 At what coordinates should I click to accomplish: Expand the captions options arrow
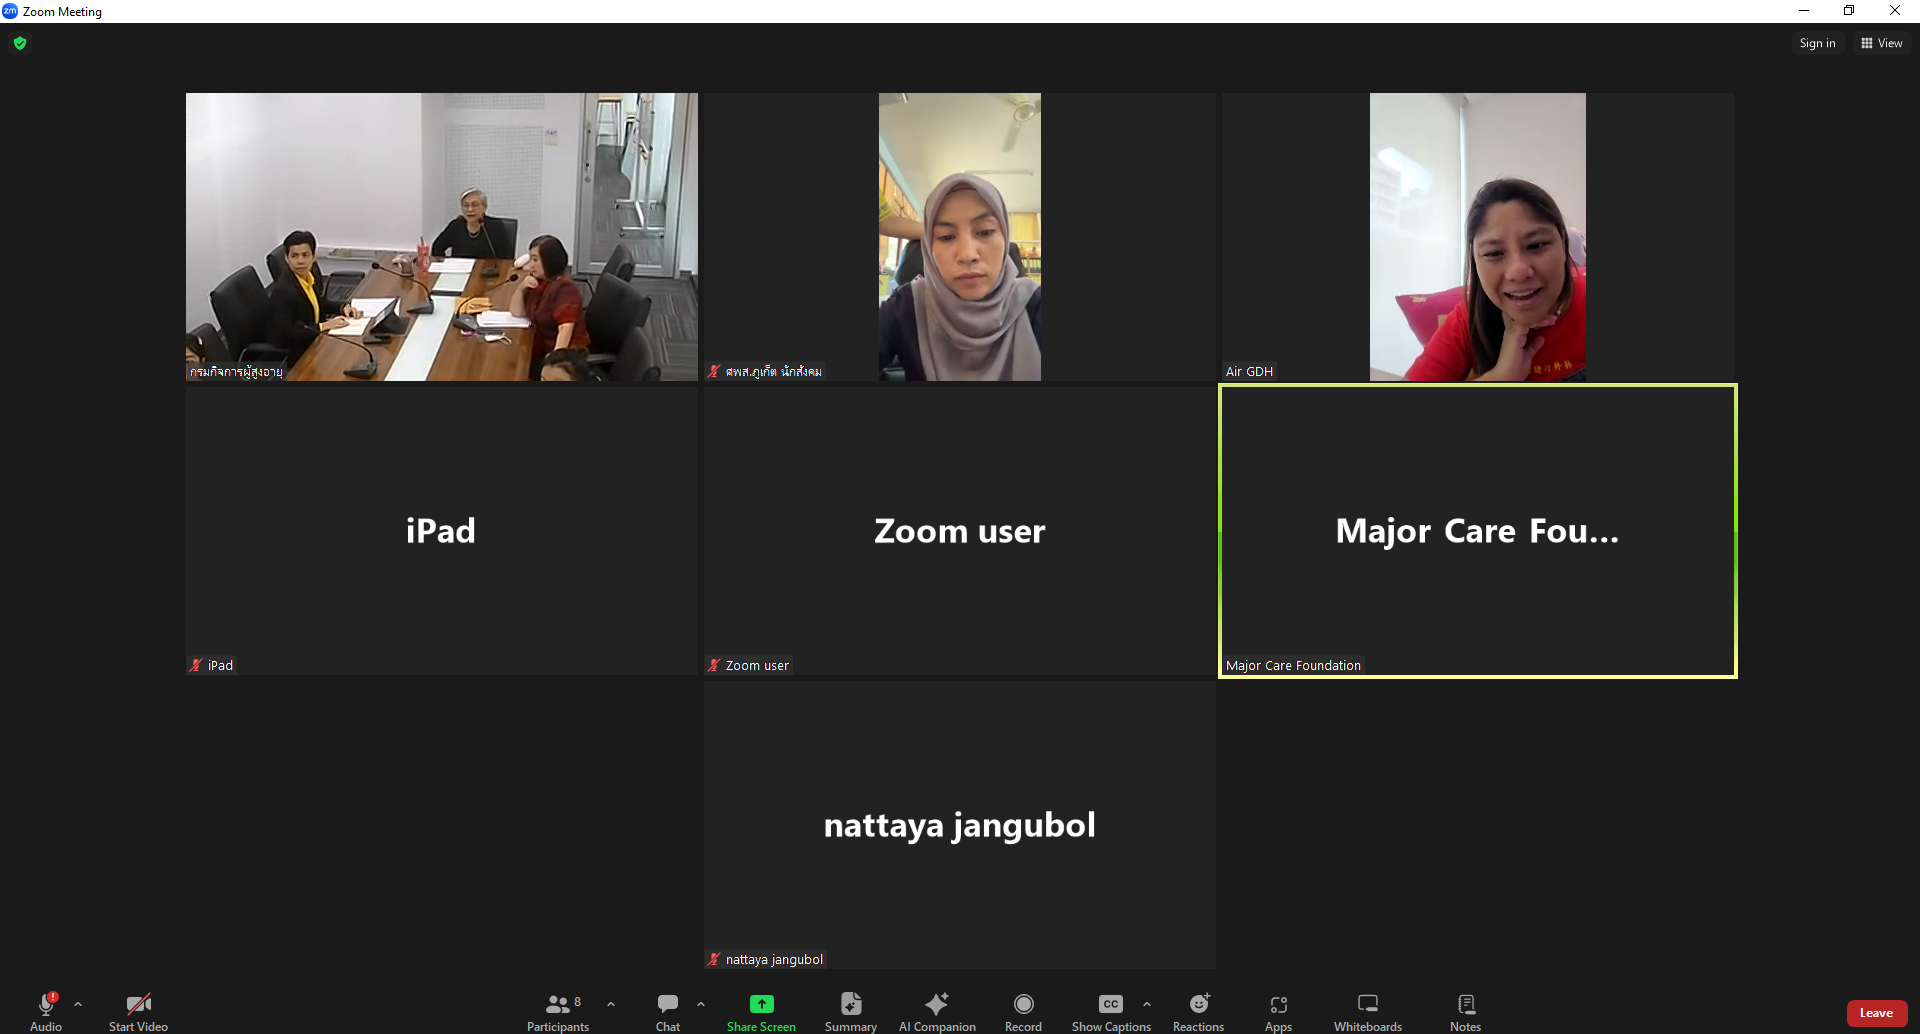click(1147, 1004)
